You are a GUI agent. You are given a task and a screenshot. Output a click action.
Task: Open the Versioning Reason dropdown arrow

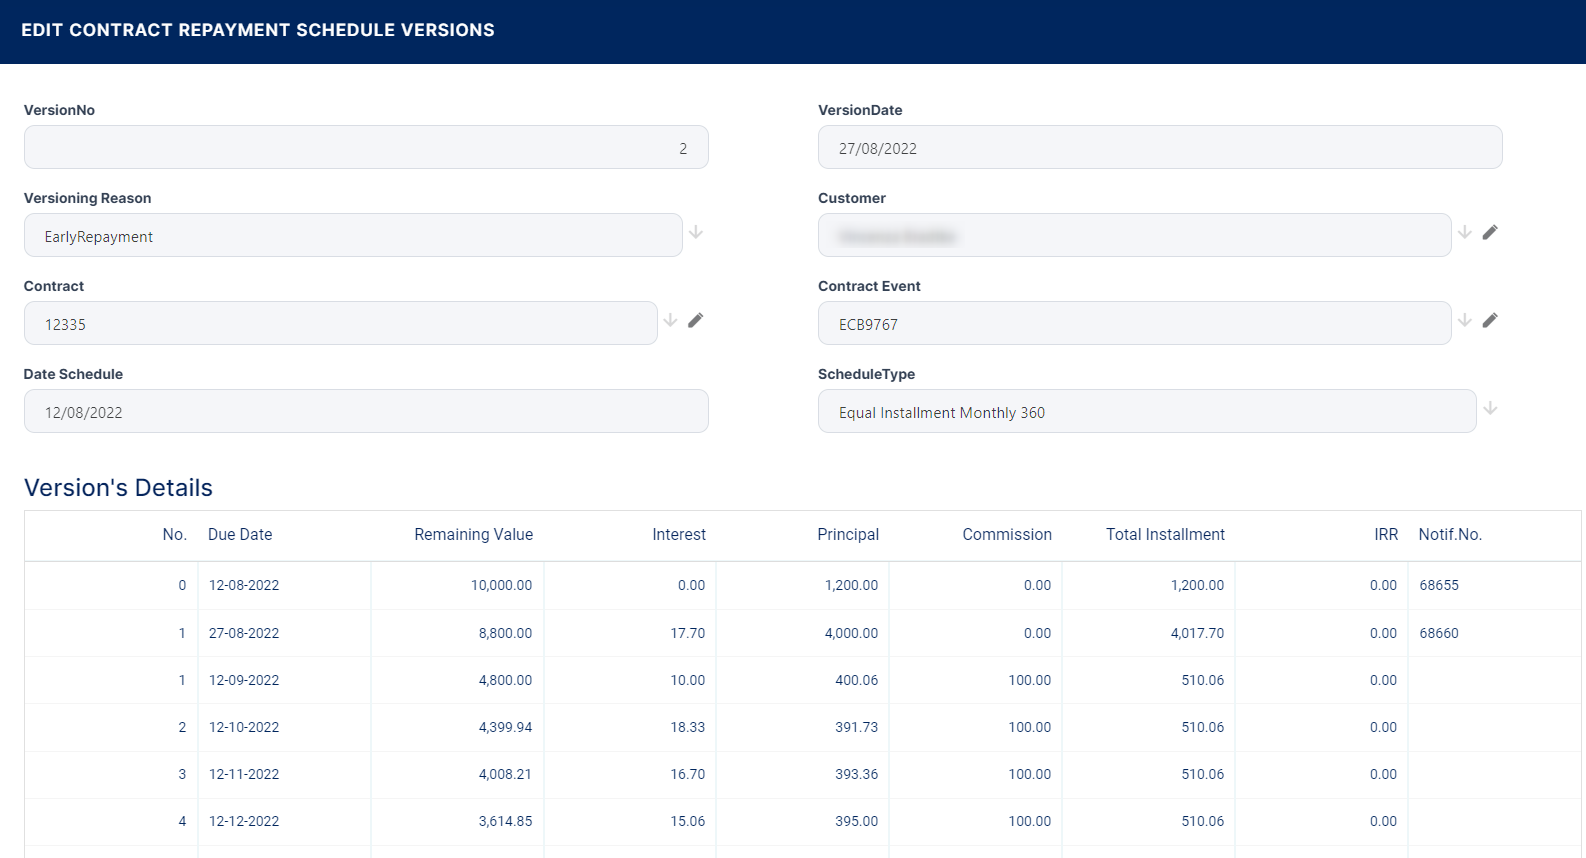(696, 232)
